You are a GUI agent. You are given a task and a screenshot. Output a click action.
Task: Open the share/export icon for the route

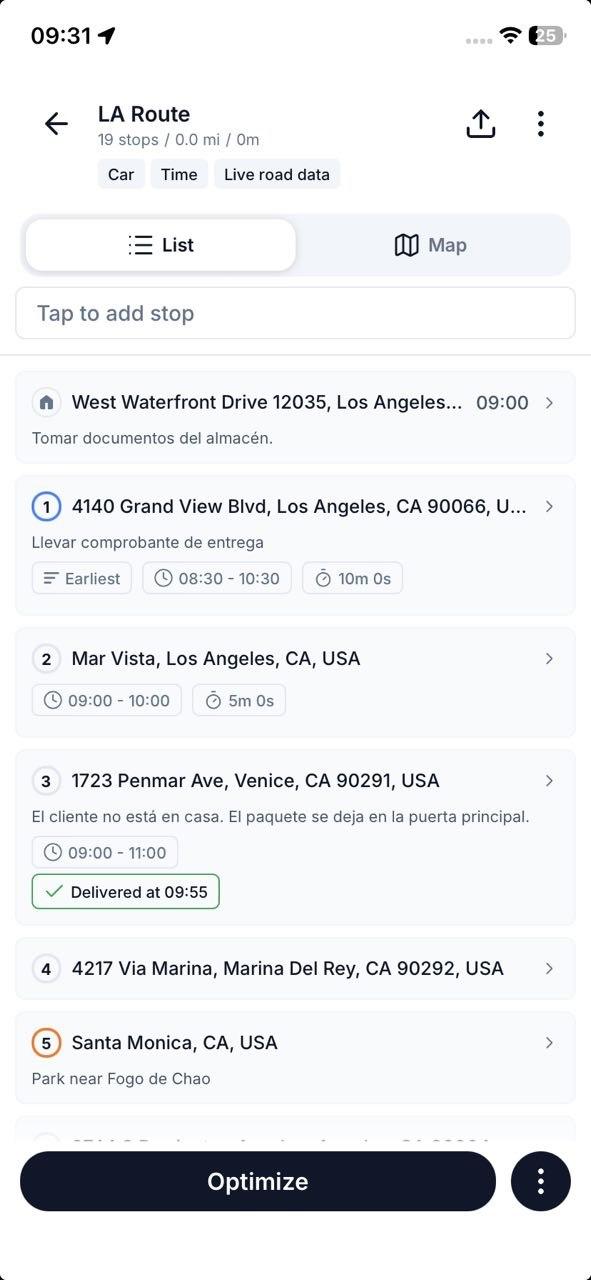[480, 122]
